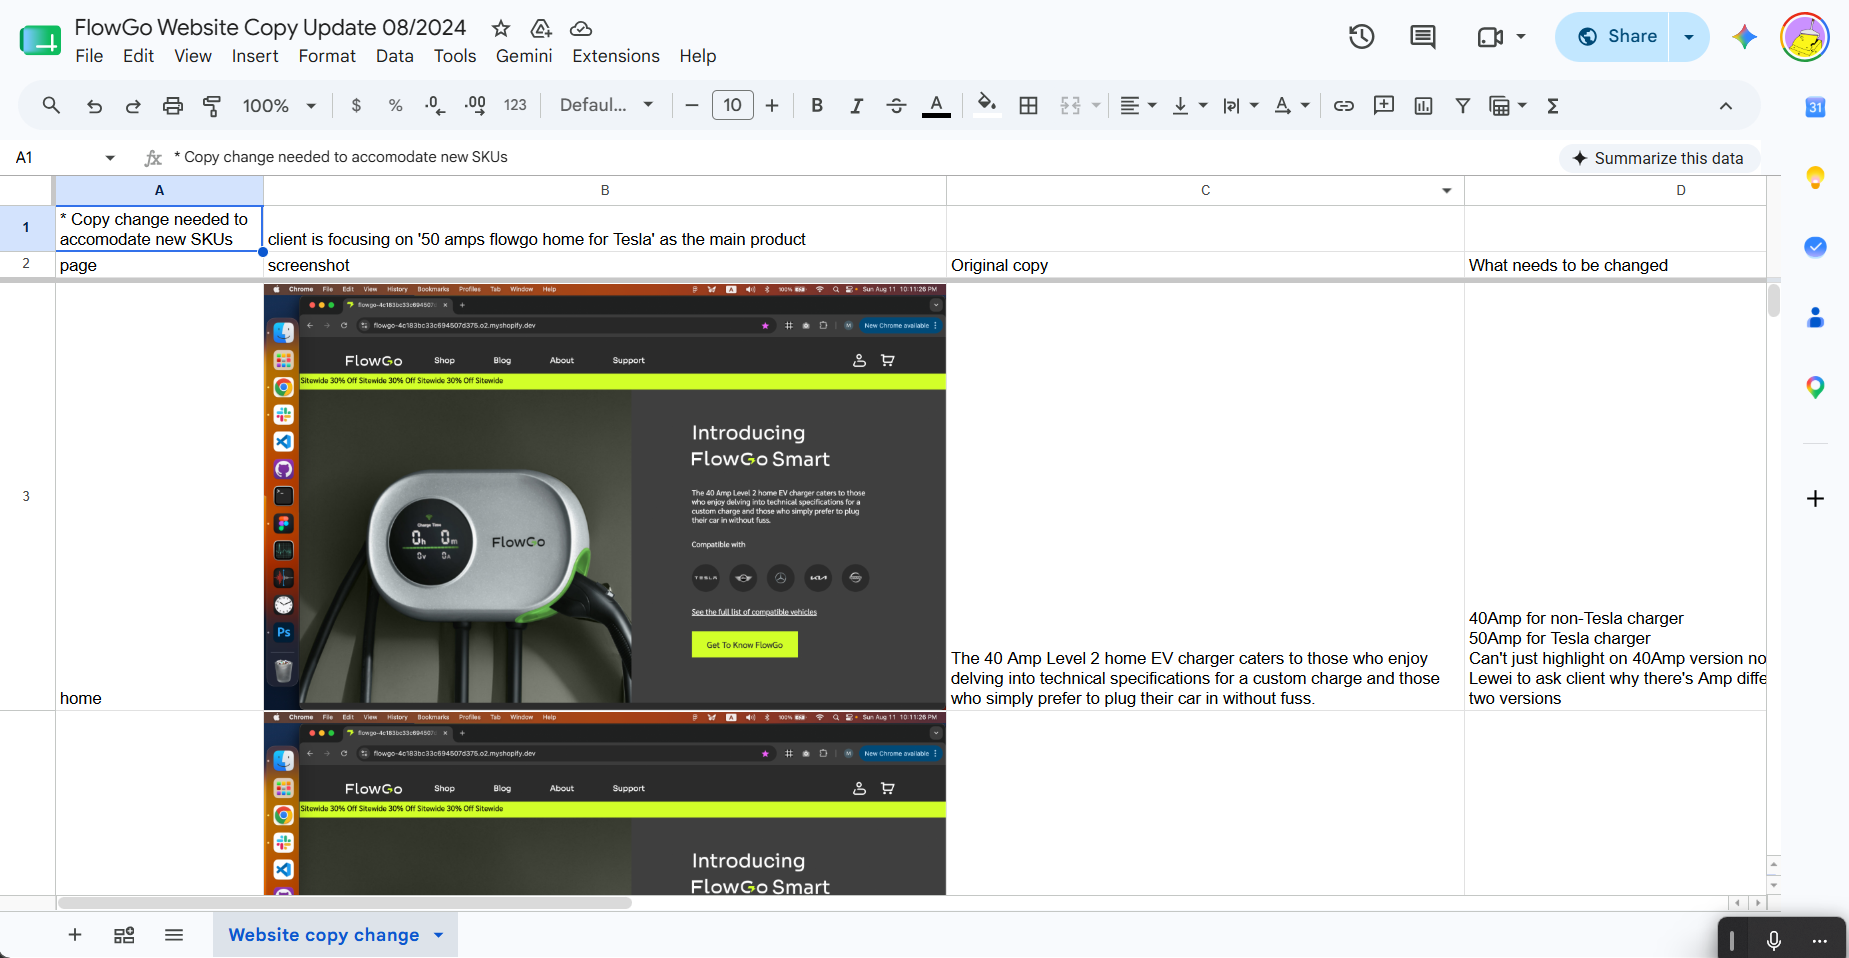Format as percent
The height and width of the screenshot is (958, 1849).
(396, 105)
